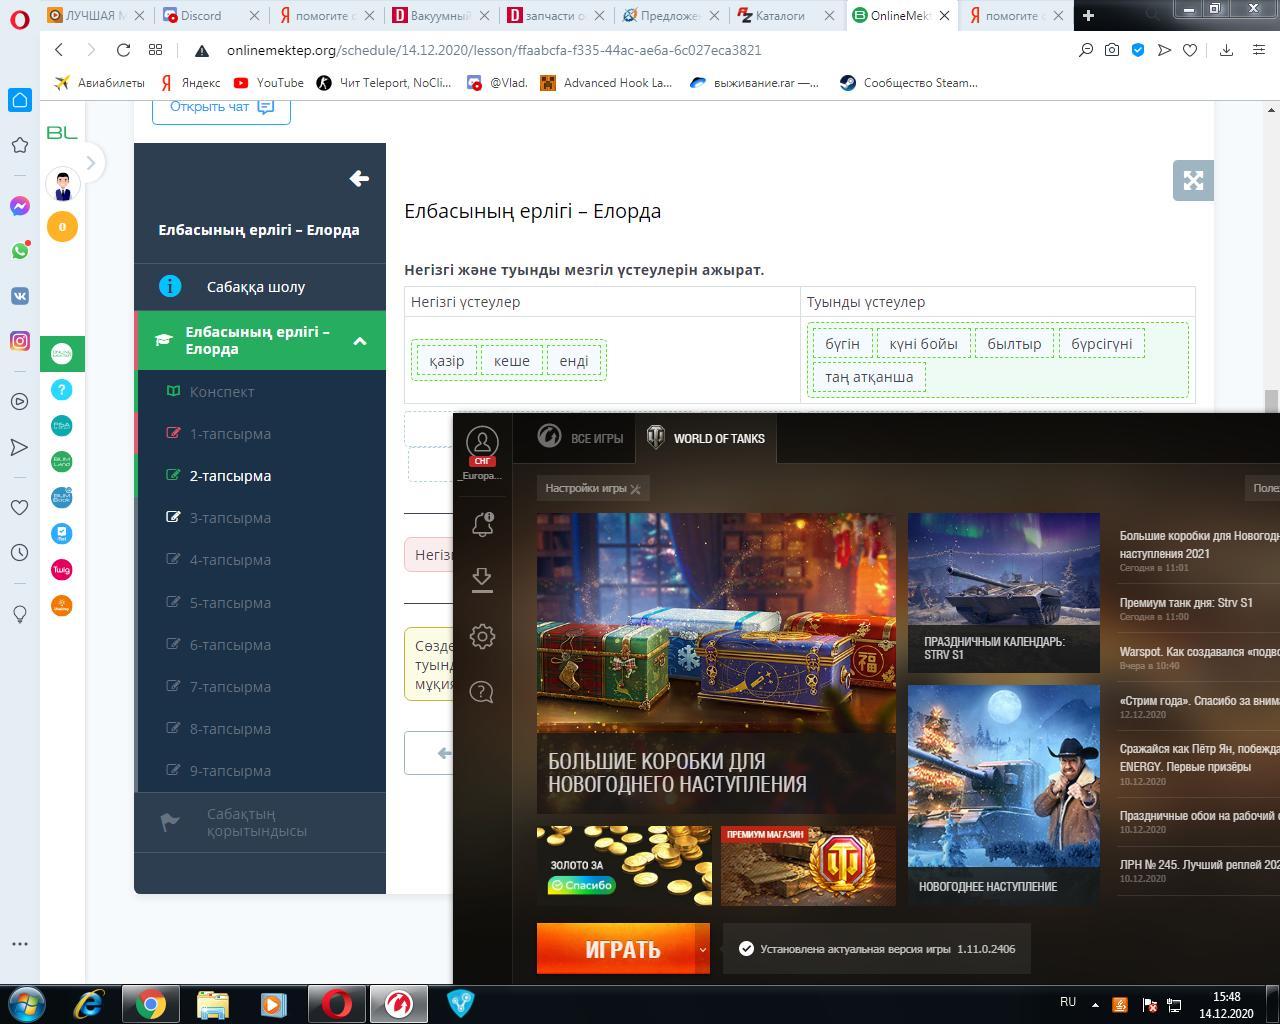Viewport: 1280px width, 1024px height.
Task: Go back with browser back arrow
Action: 59,50
